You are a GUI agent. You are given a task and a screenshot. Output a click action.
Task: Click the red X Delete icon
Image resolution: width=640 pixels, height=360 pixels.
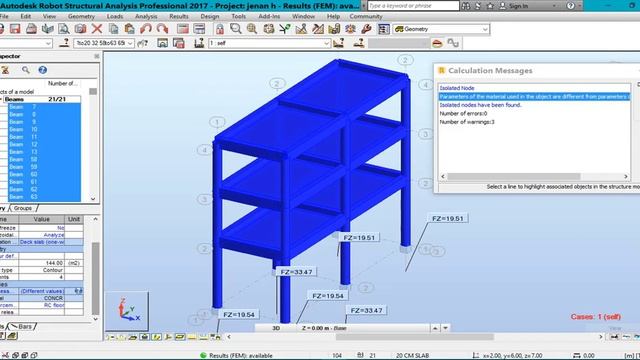(97, 29)
